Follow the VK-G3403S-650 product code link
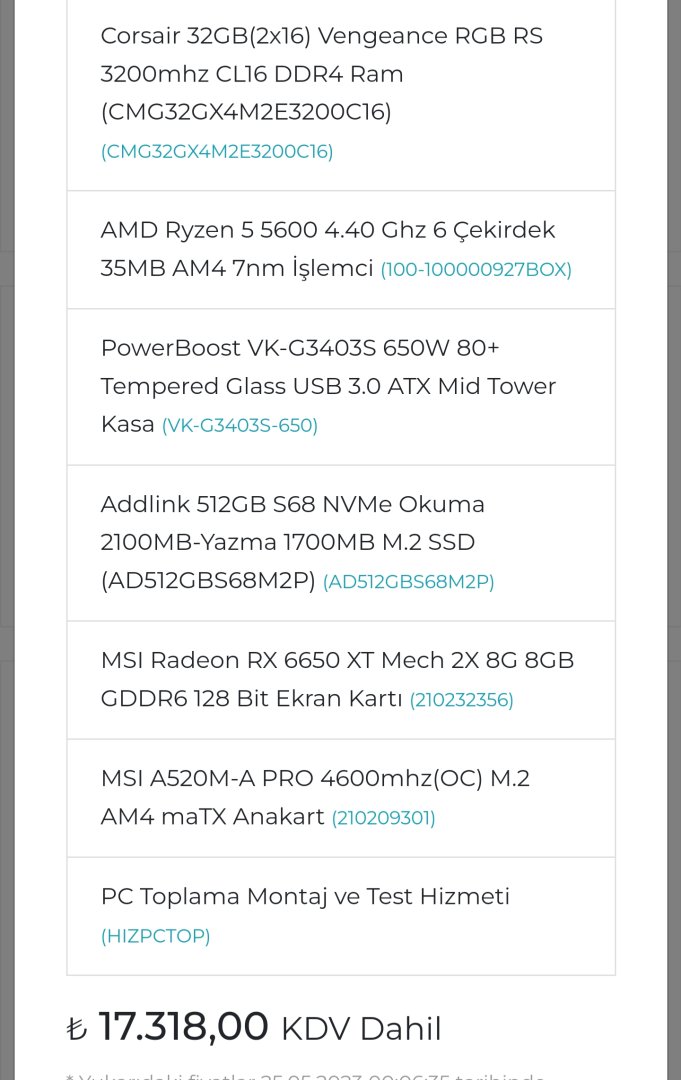This screenshot has height=1080, width=681. (x=240, y=426)
